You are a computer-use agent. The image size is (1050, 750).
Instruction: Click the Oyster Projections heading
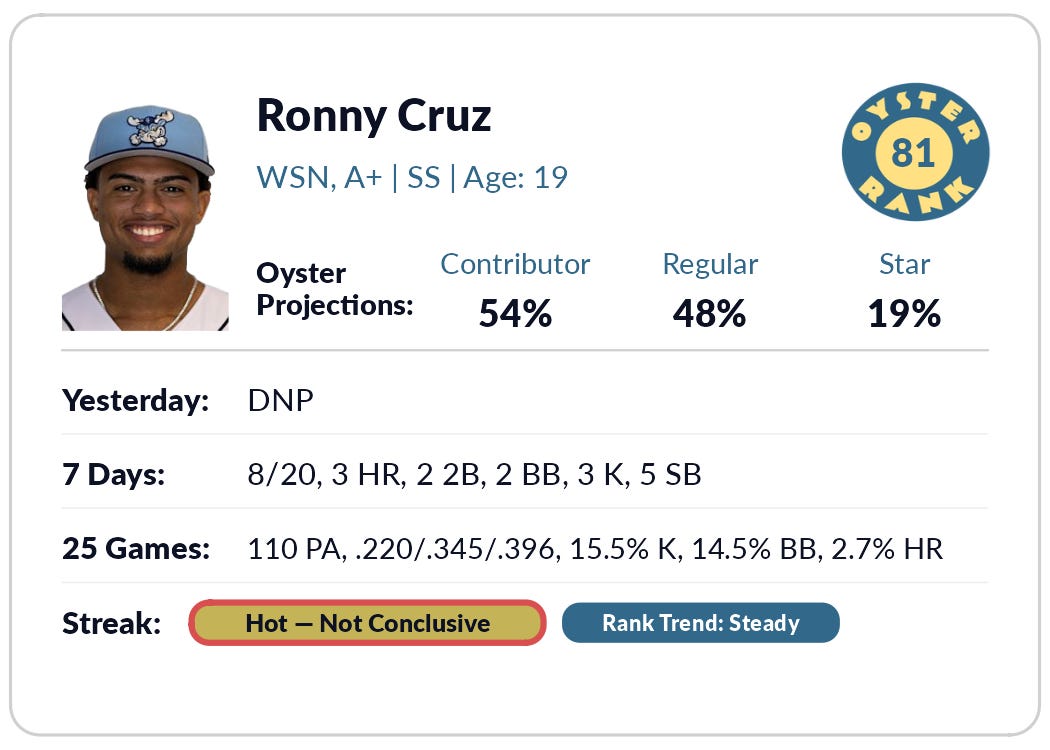click(335, 289)
